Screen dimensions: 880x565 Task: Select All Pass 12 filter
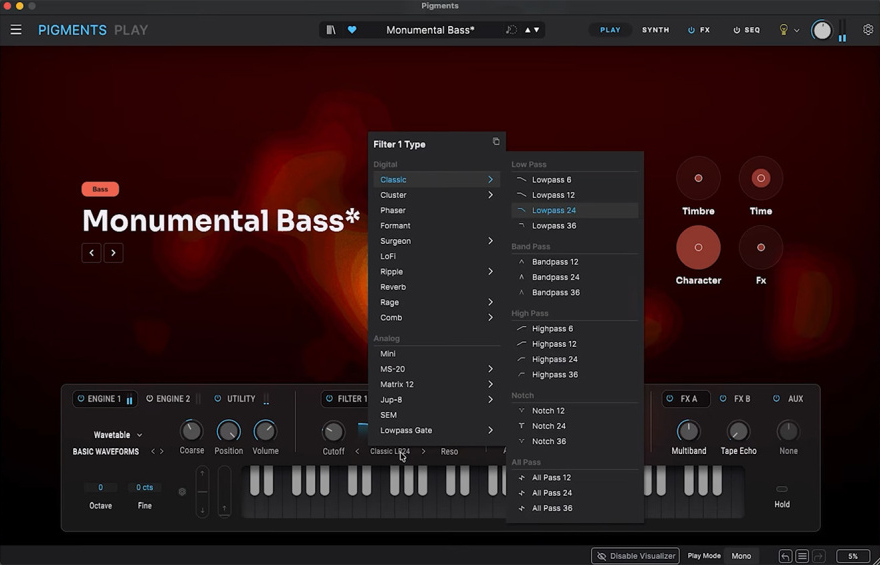click(x=575, y=477)
